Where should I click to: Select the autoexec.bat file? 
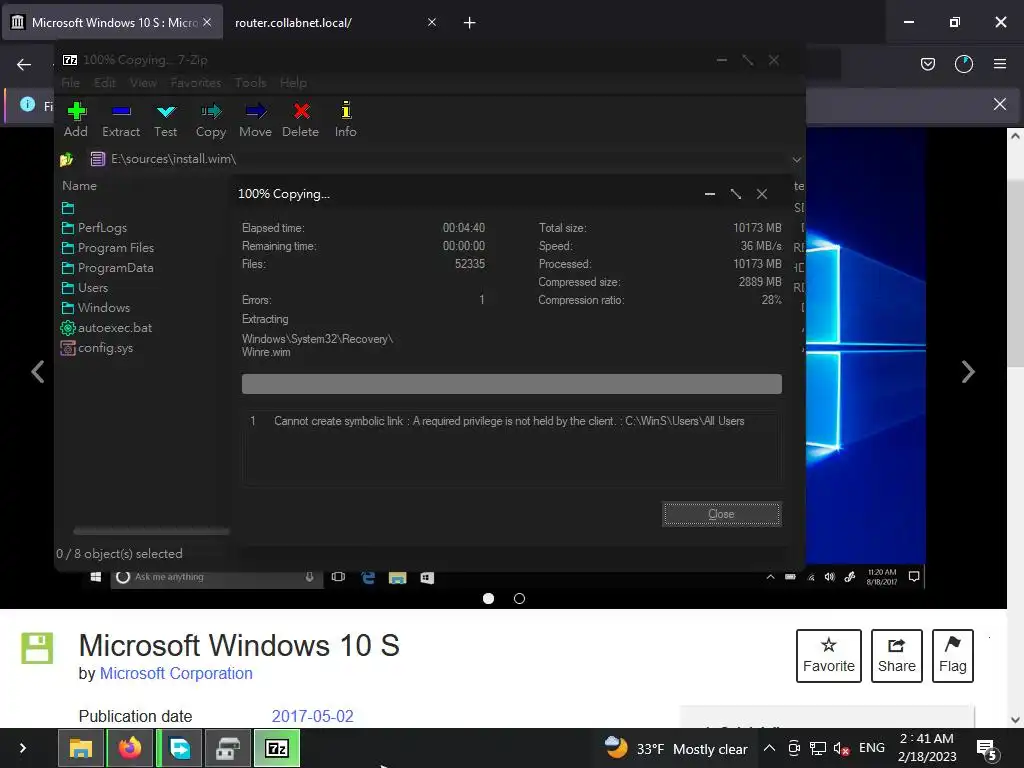click(115, 328)
